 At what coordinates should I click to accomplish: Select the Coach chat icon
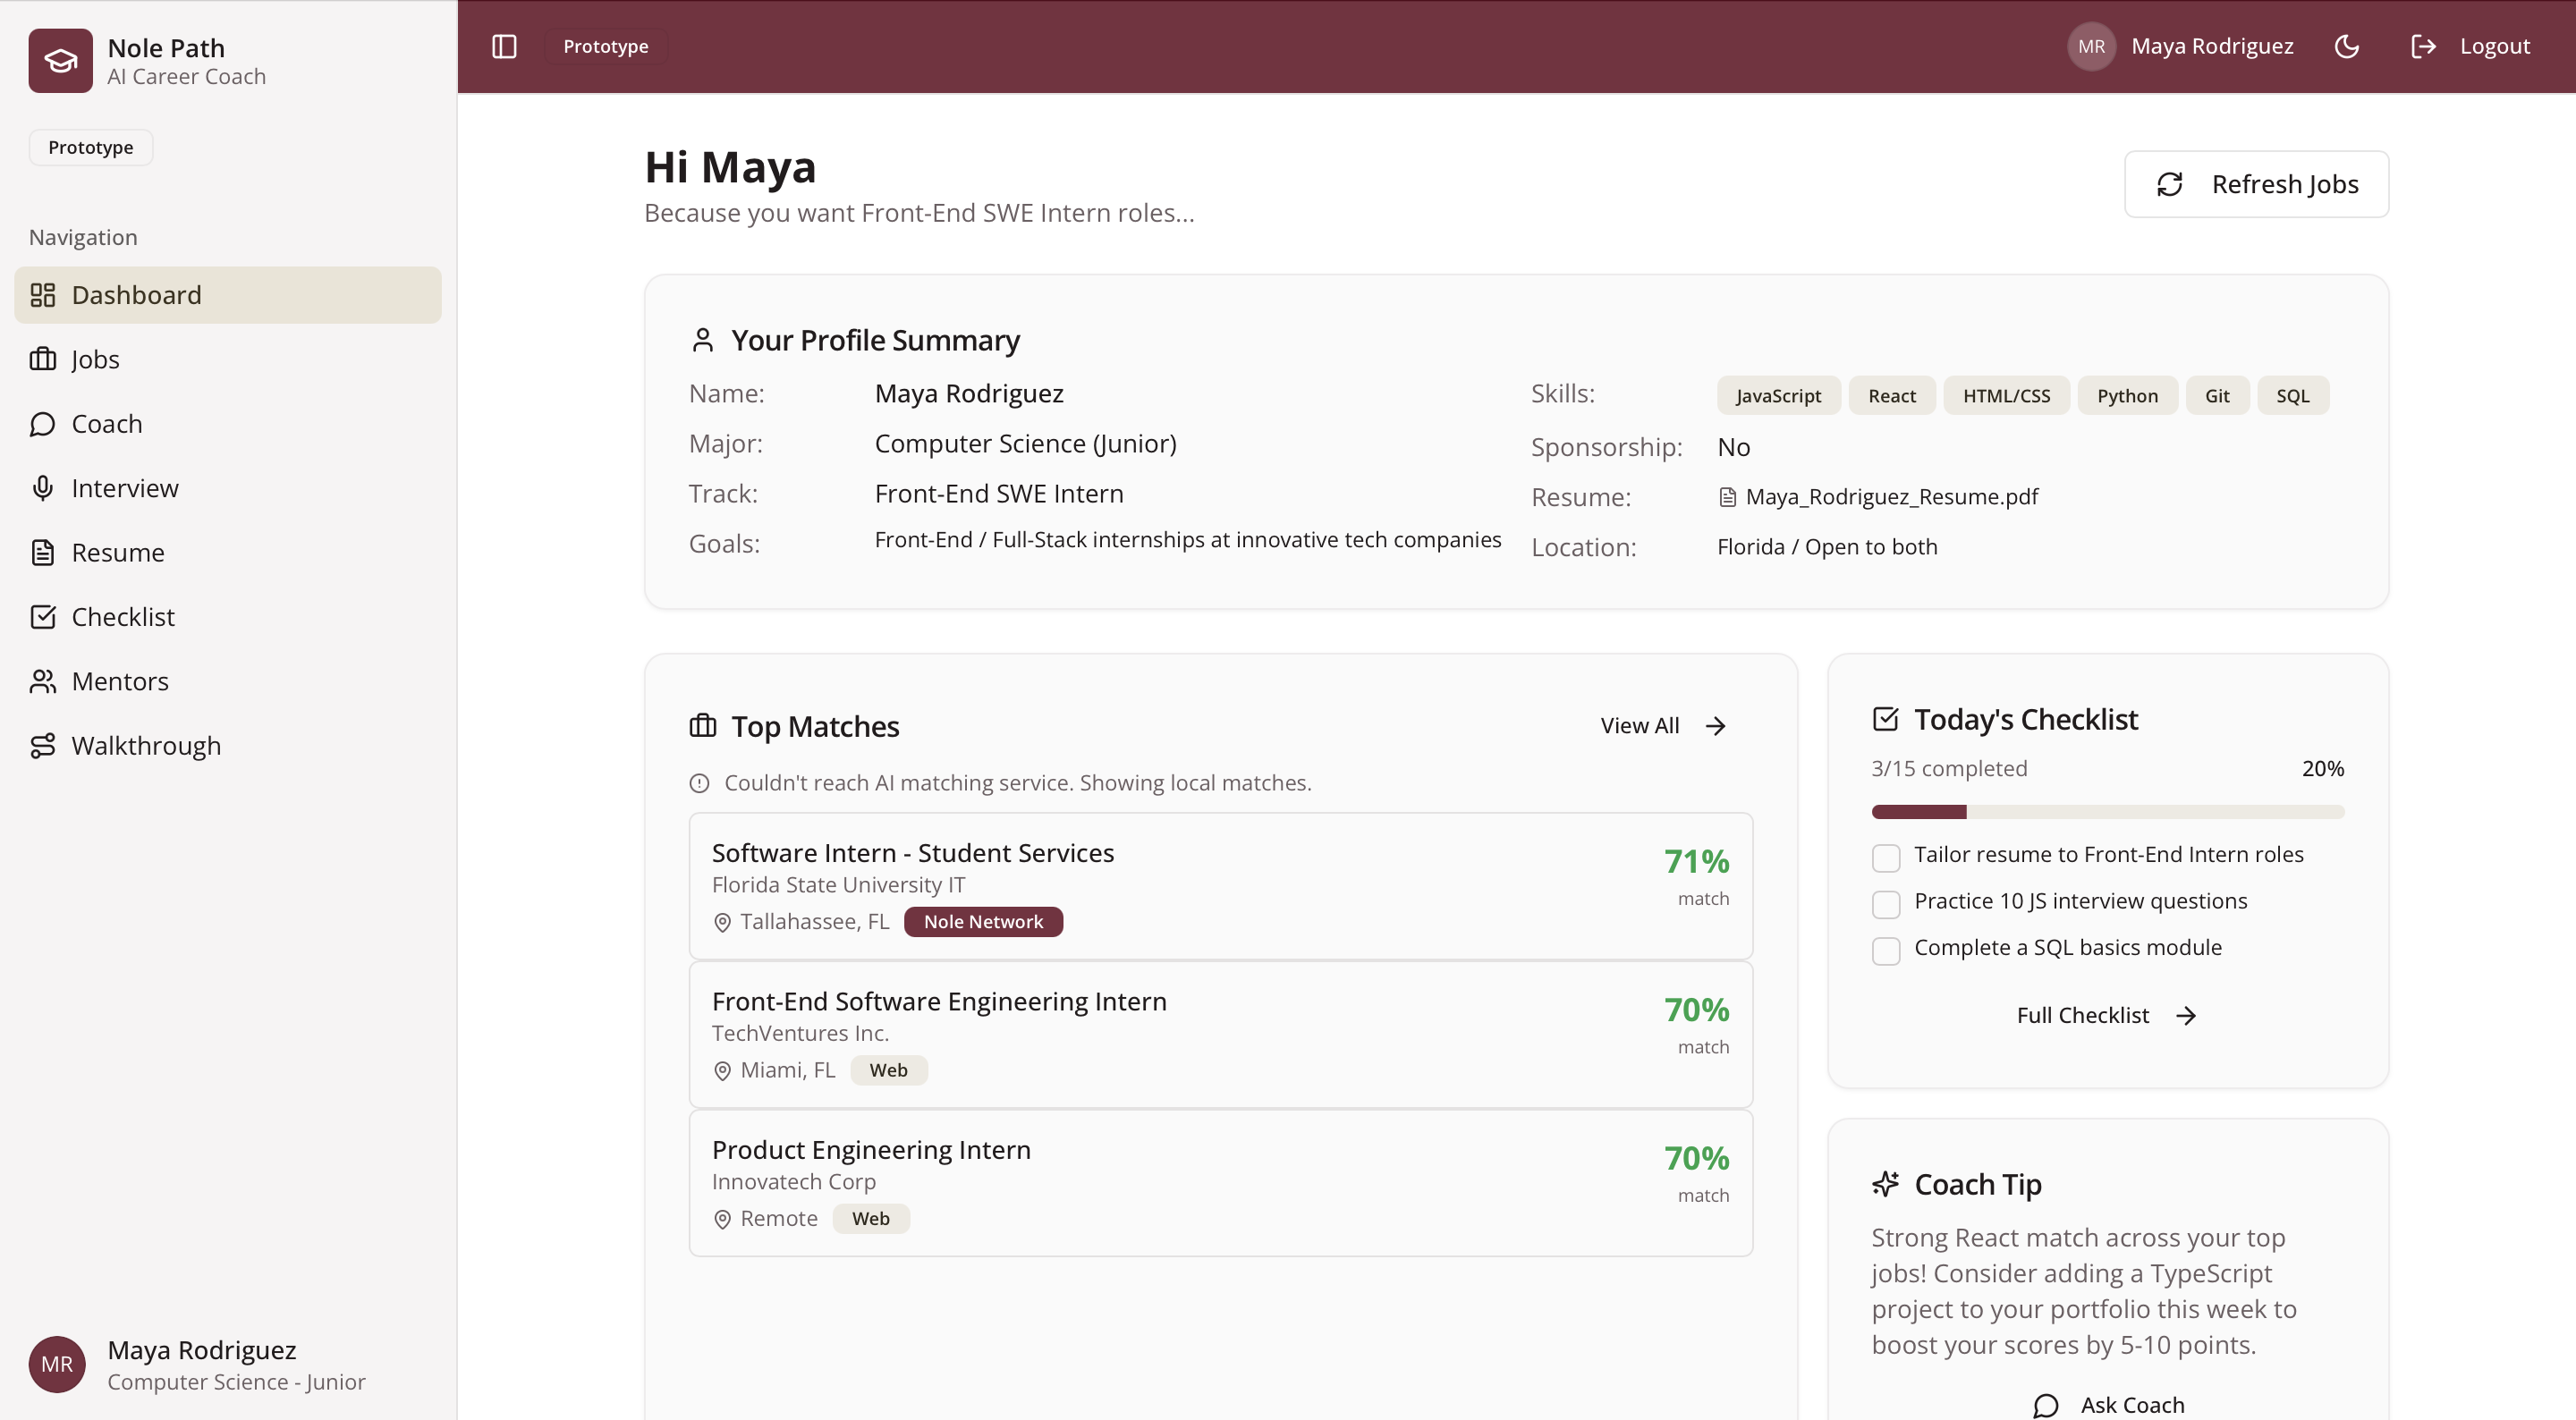click(42, 424)
